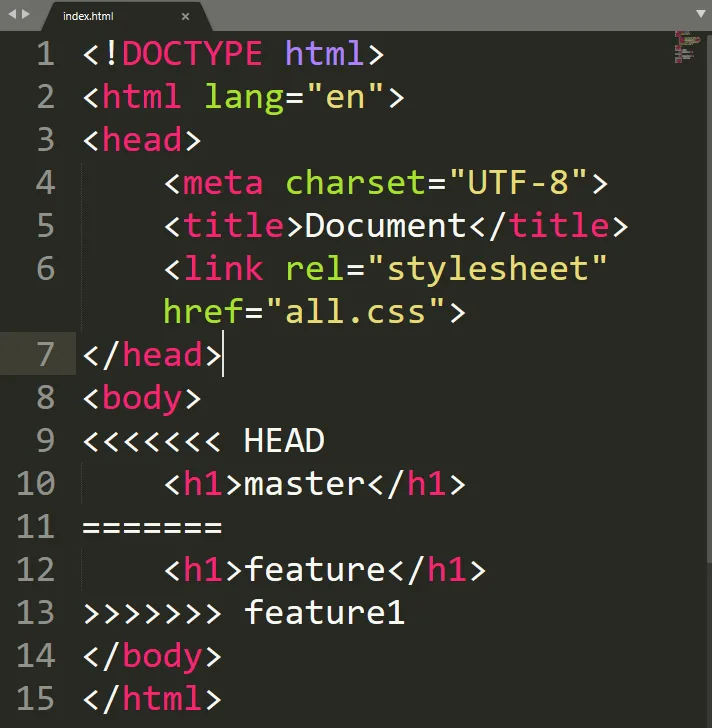Image resolution: width=712 pixels, height=728 pixels.
Task: Click the "UTF-8" string value
Action: click(518, 182)
